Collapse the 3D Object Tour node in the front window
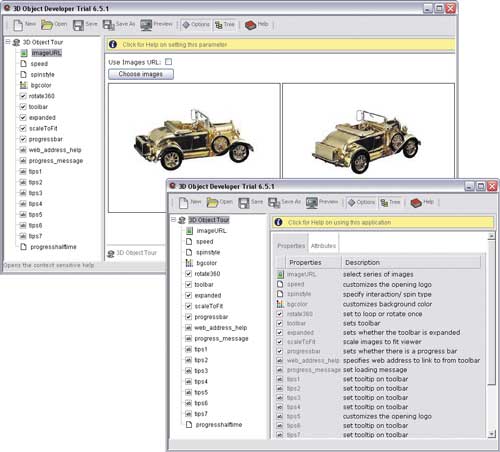This screenshot has height=452, width=500. click(x=173, y=219)
